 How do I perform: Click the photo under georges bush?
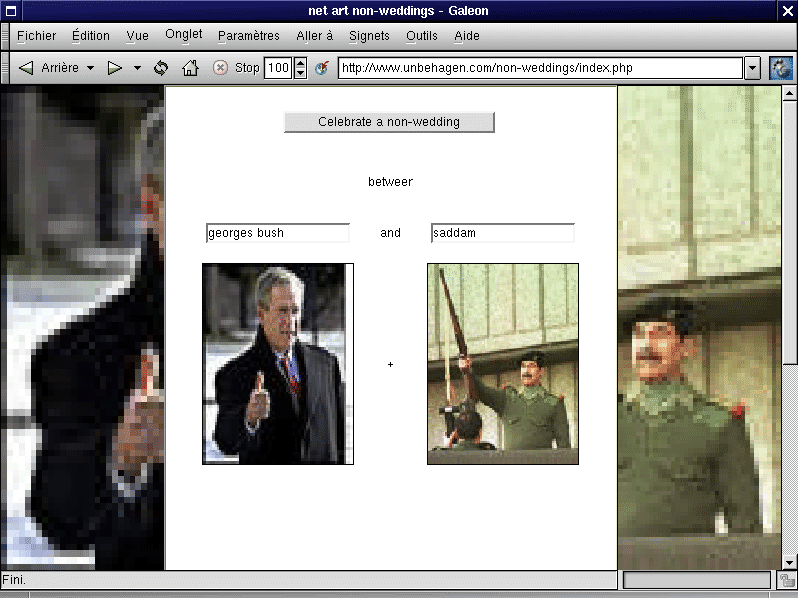tap(278, 364)
